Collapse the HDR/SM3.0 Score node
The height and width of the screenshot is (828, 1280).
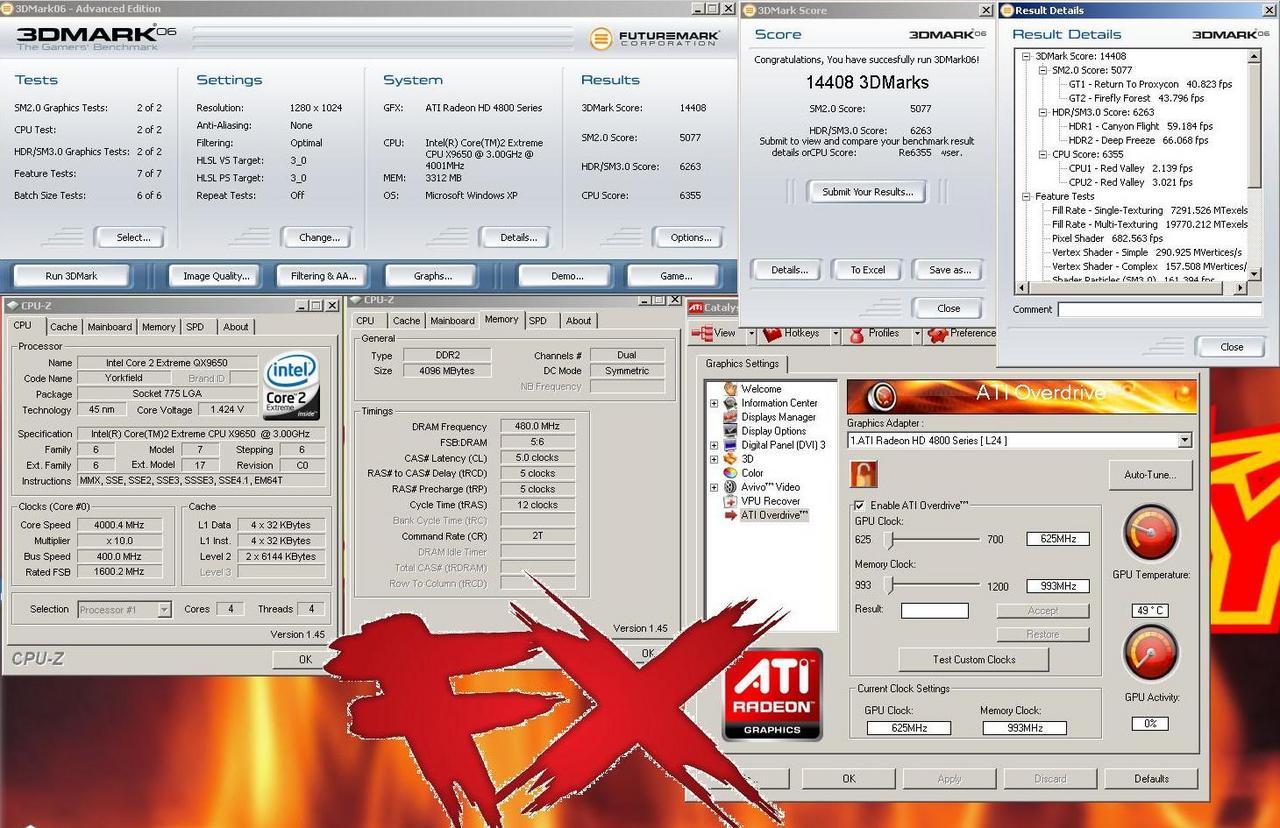1043,113
